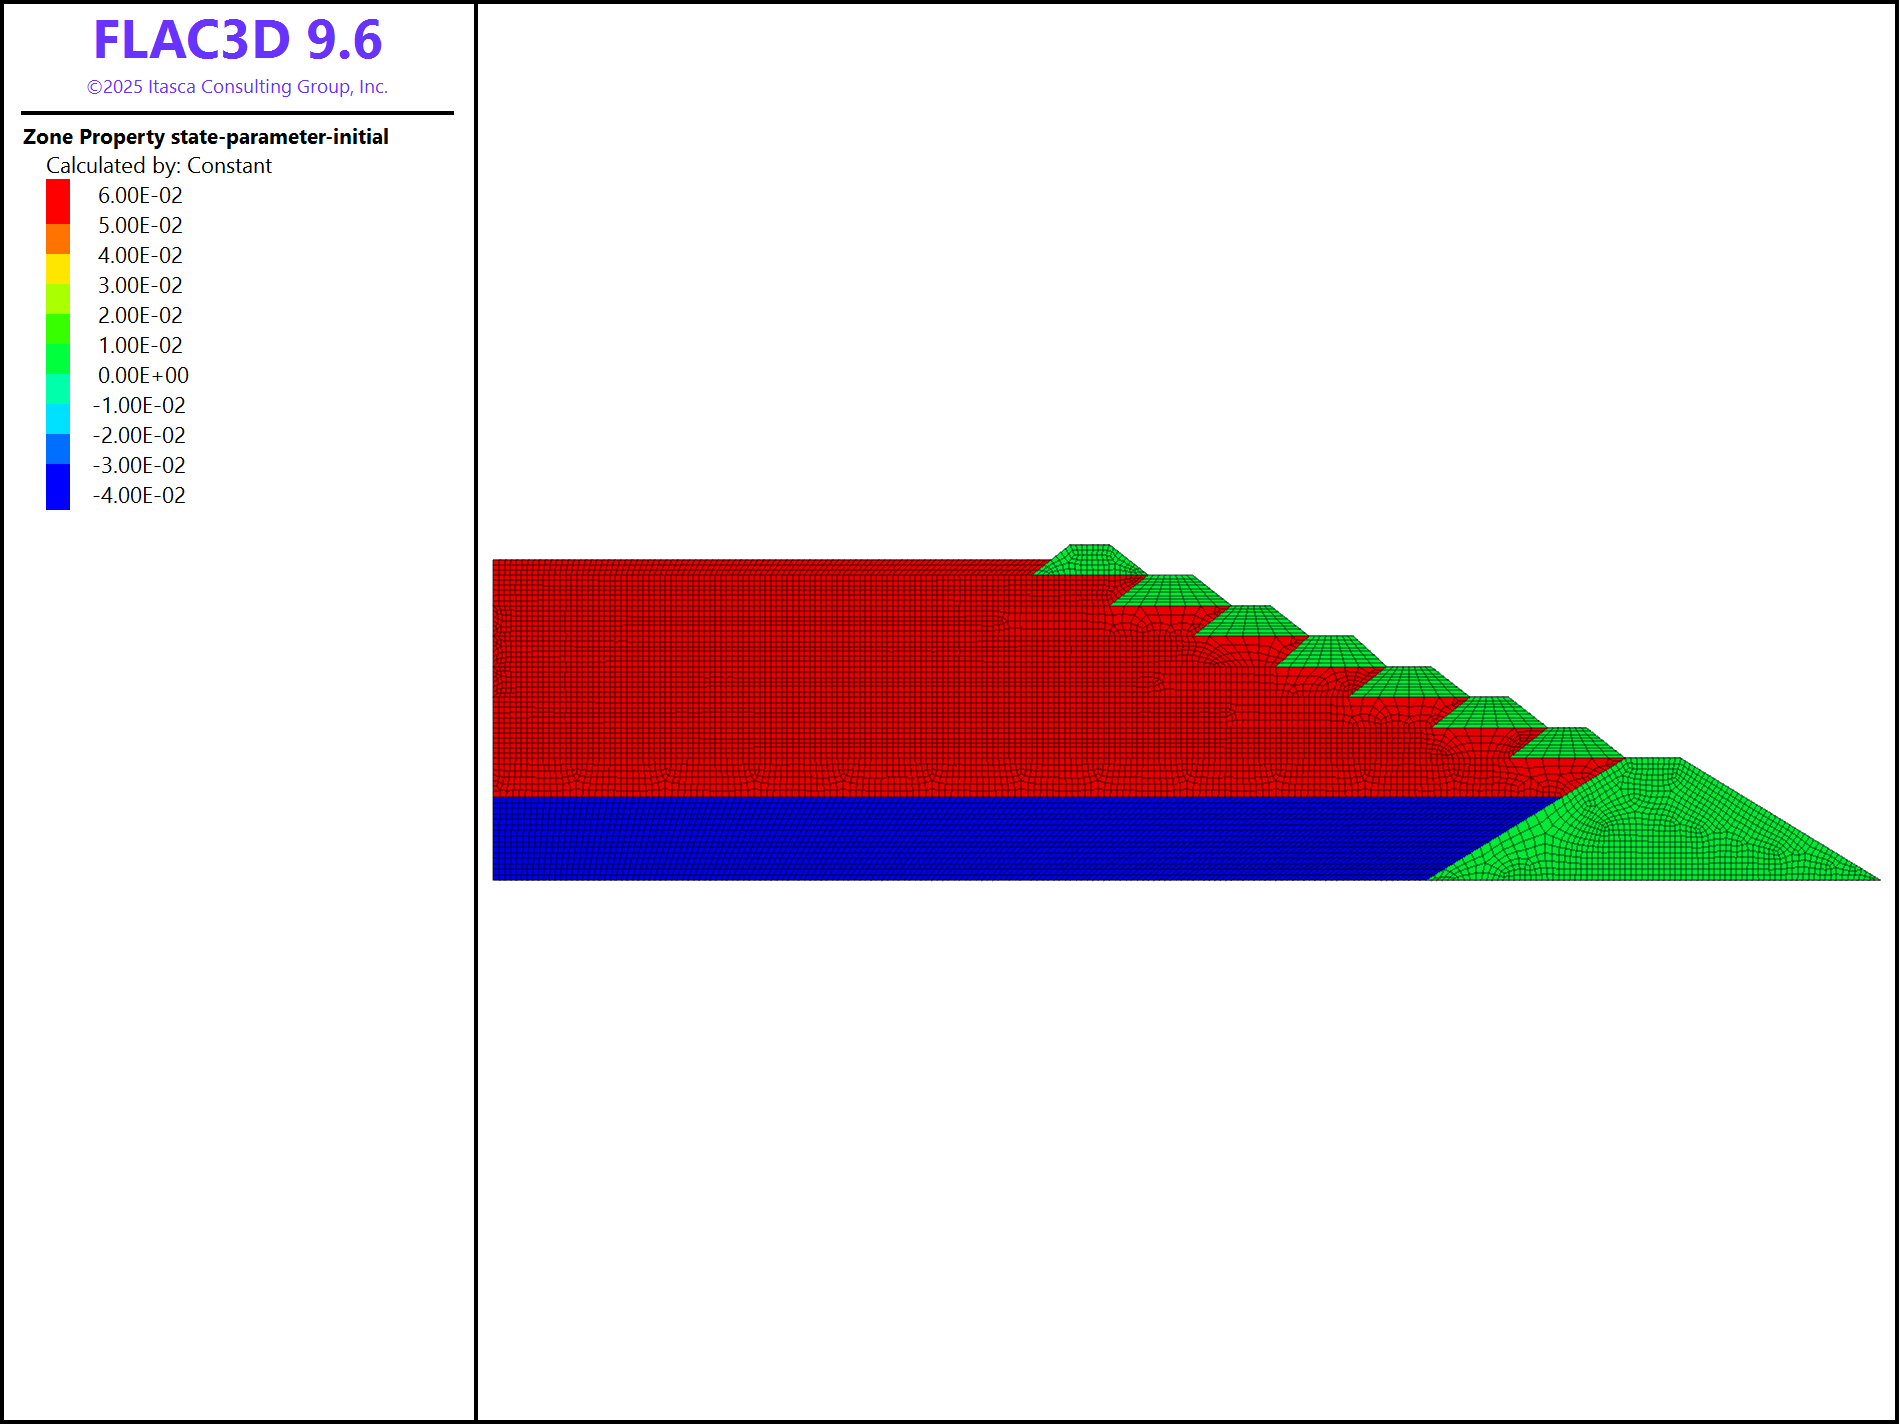1900x1425 pixels.
Task: Select the -2.00E-02 legend value
Action: (139, 436)
